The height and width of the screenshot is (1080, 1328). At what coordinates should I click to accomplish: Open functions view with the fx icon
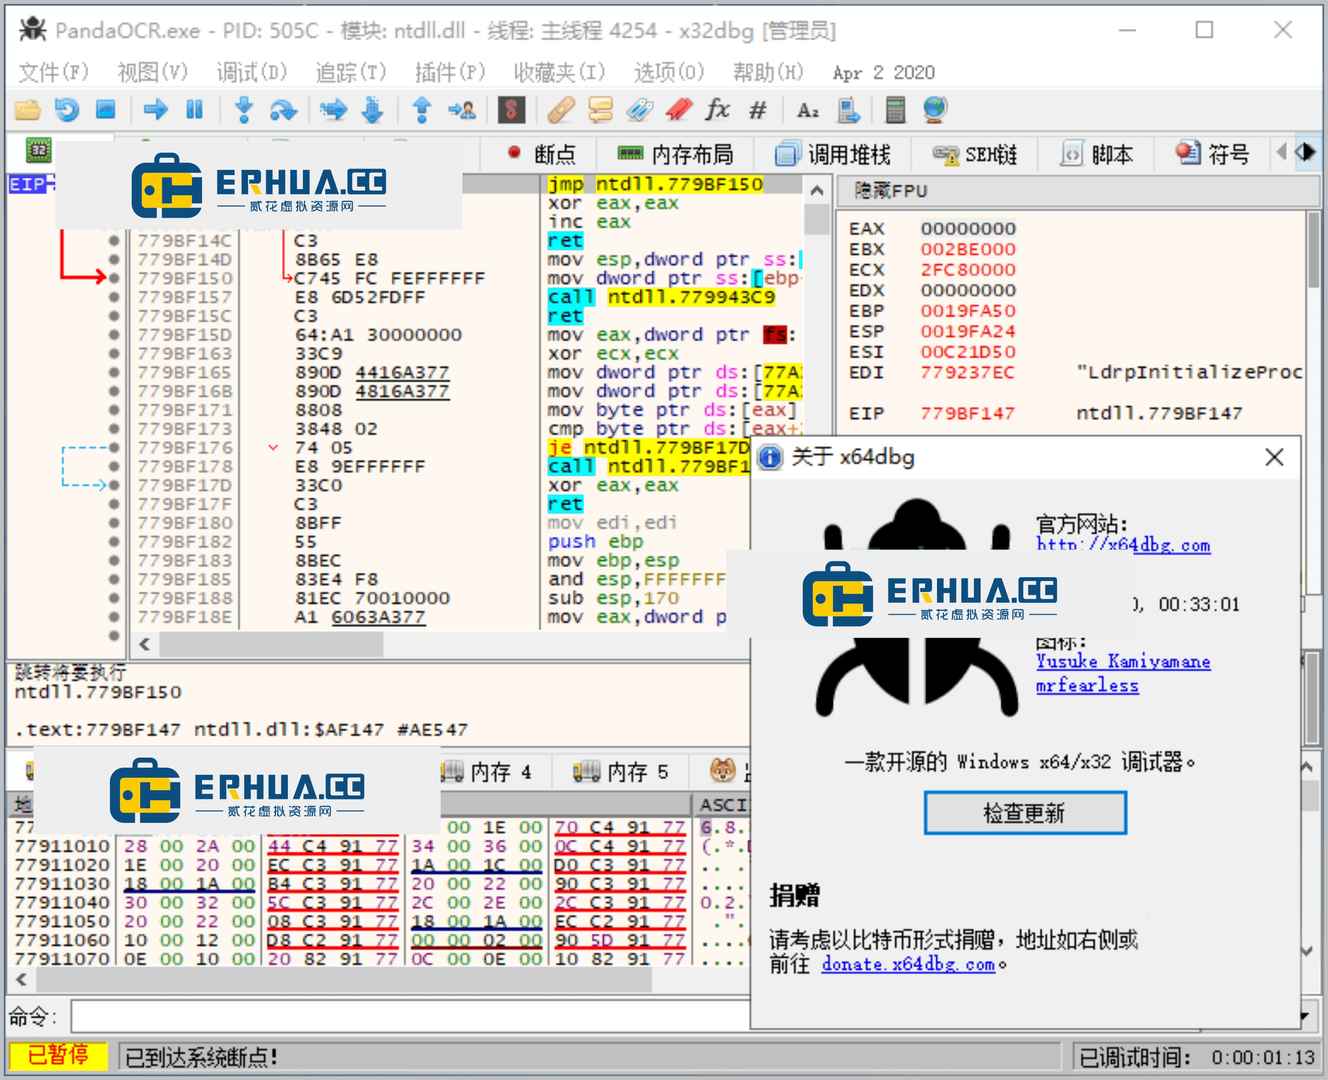point(718,110)
